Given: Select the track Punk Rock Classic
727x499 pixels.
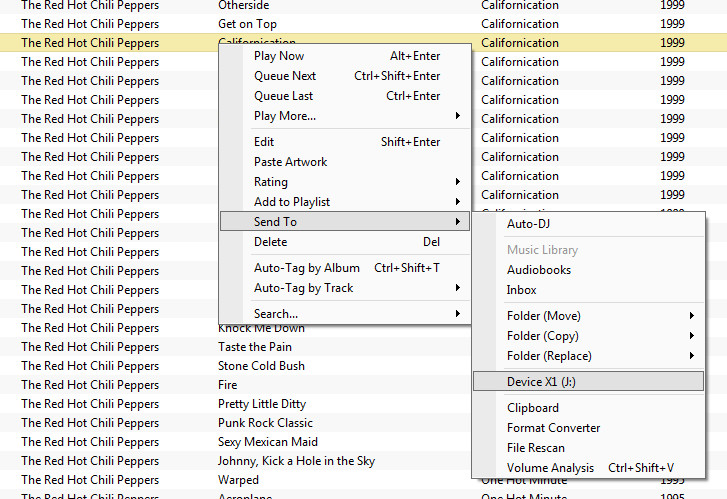Looking at the screenshot, I should coord(265,423).
